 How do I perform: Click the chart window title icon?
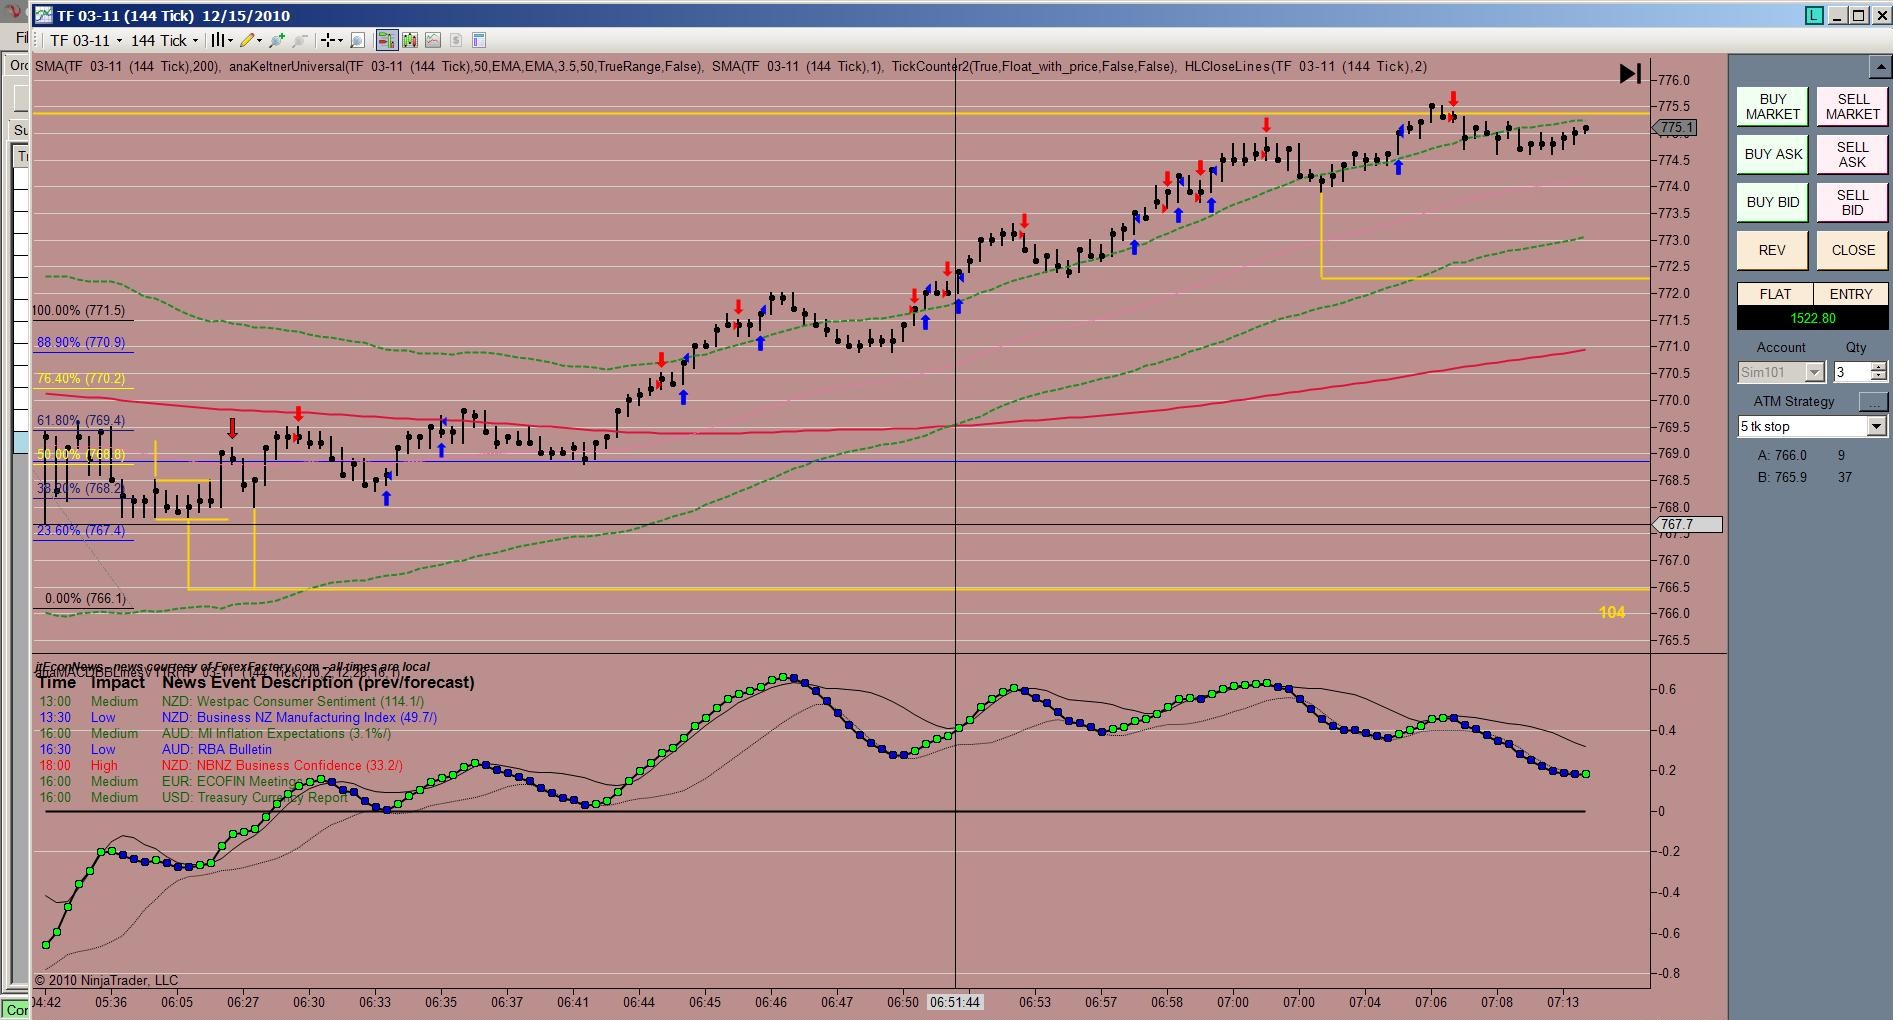(x=43, y=15)
